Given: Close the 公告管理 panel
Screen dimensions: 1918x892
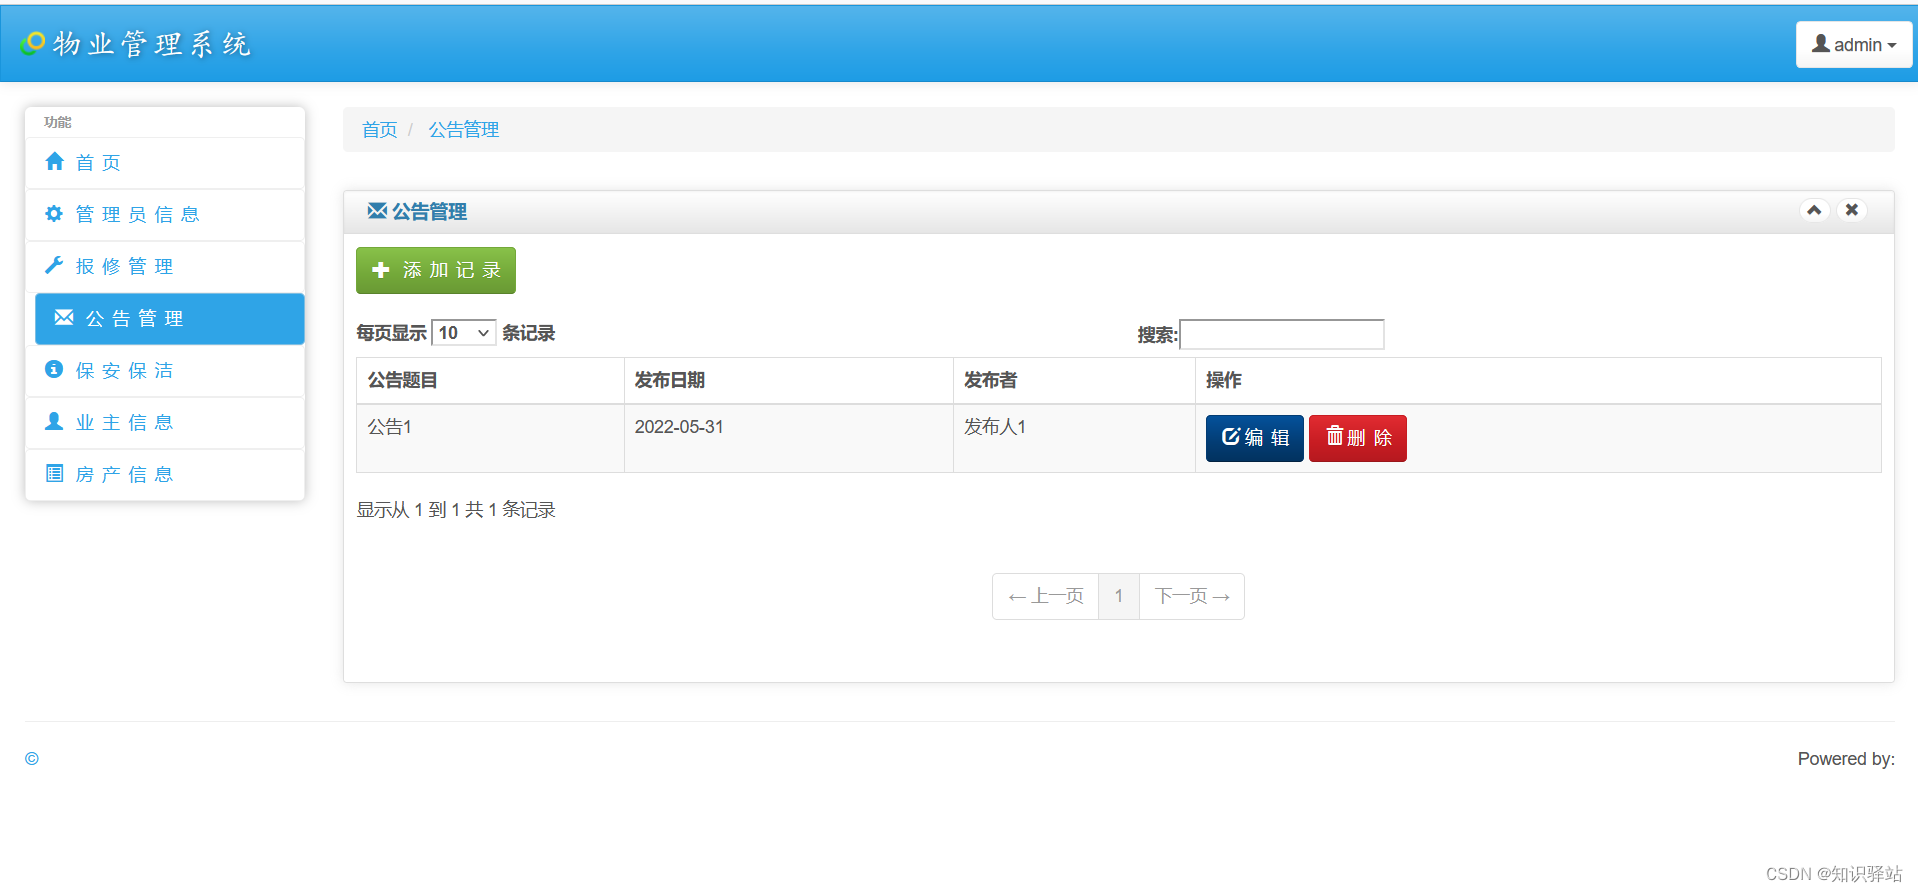Looking at the screenshot, I should pos(1852,210).
